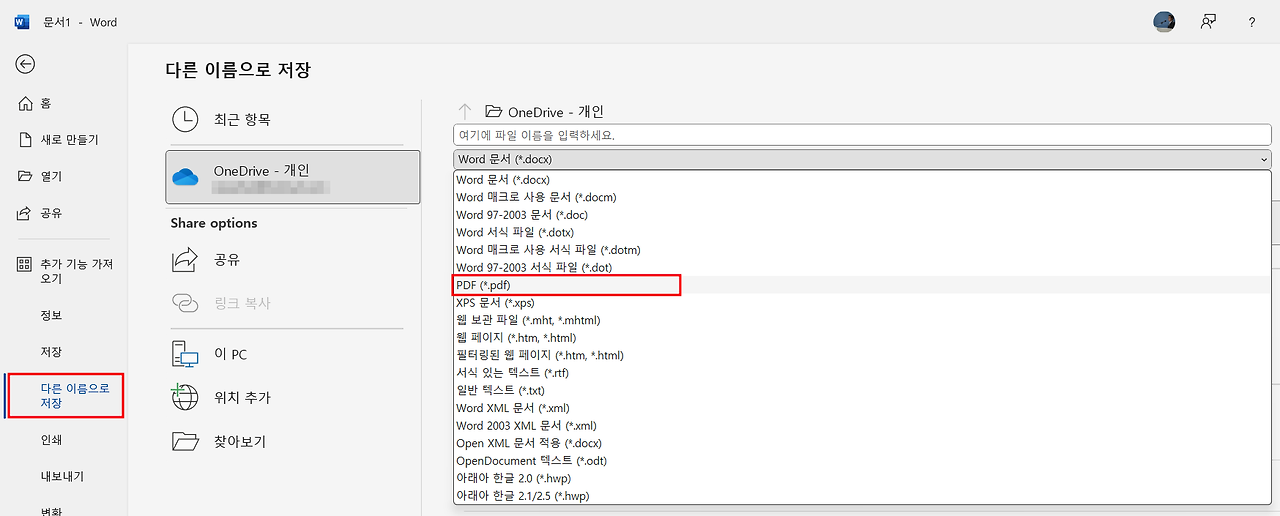Image resolution: width=1280 pixels, height=516 pixels.
Task: Click the user account profile picture
Action: (1164, 22)
